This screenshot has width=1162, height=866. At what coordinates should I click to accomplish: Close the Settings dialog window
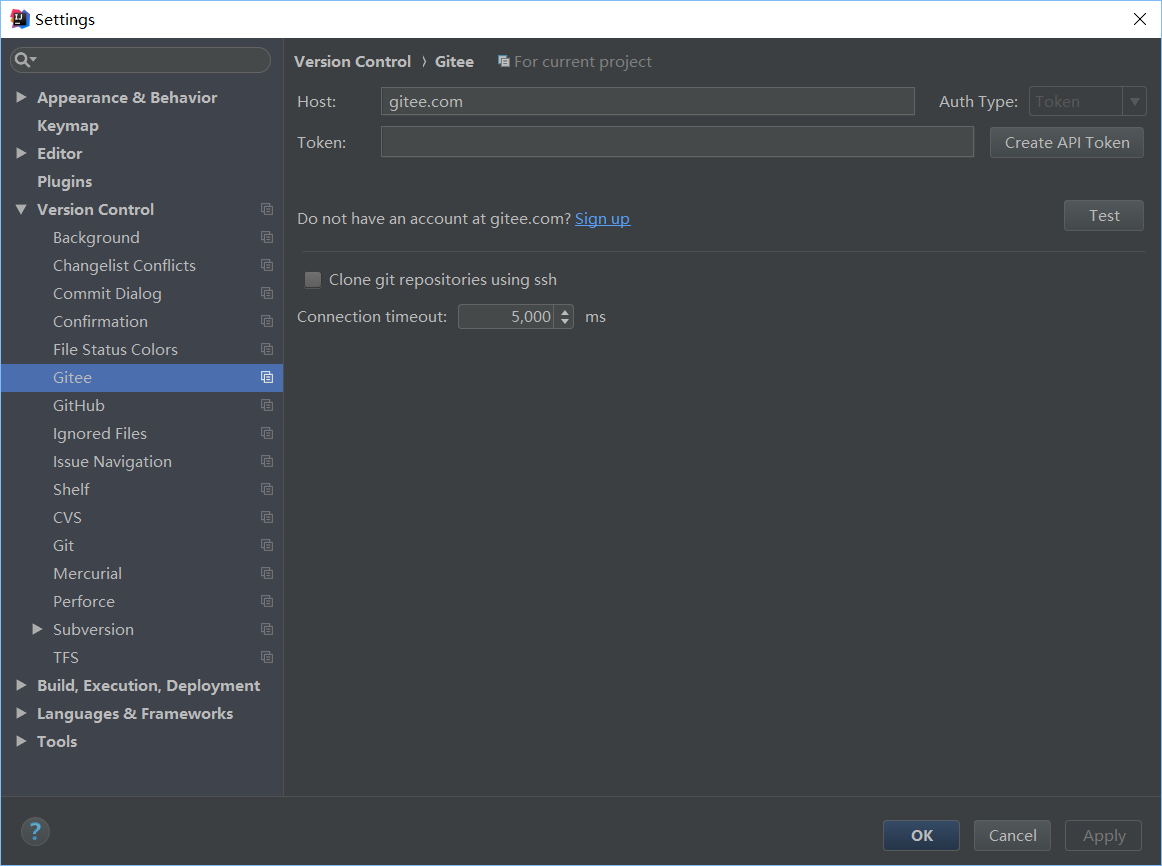(x=1140, y=19)
